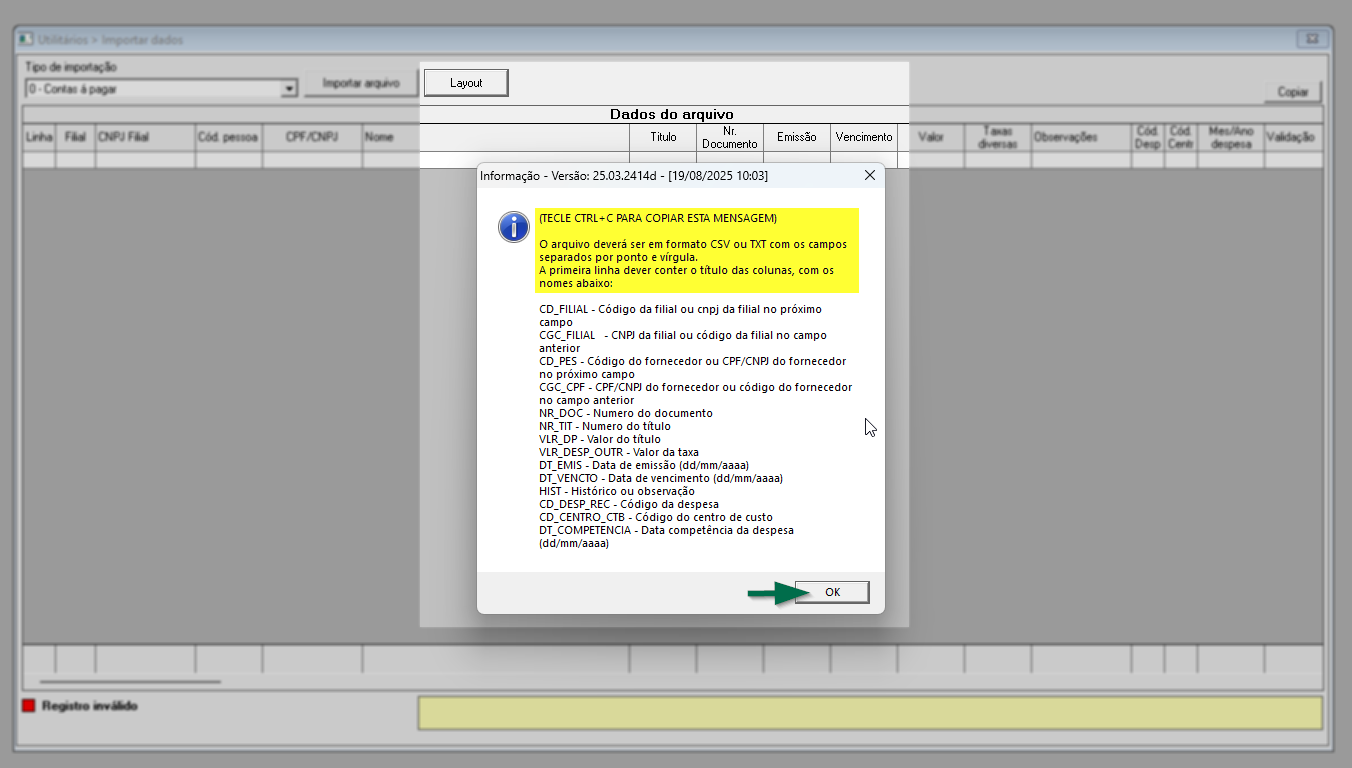Click the Cód. Centr column header
Viewport: 1352px width, 768px height.
coord(1181,137)
